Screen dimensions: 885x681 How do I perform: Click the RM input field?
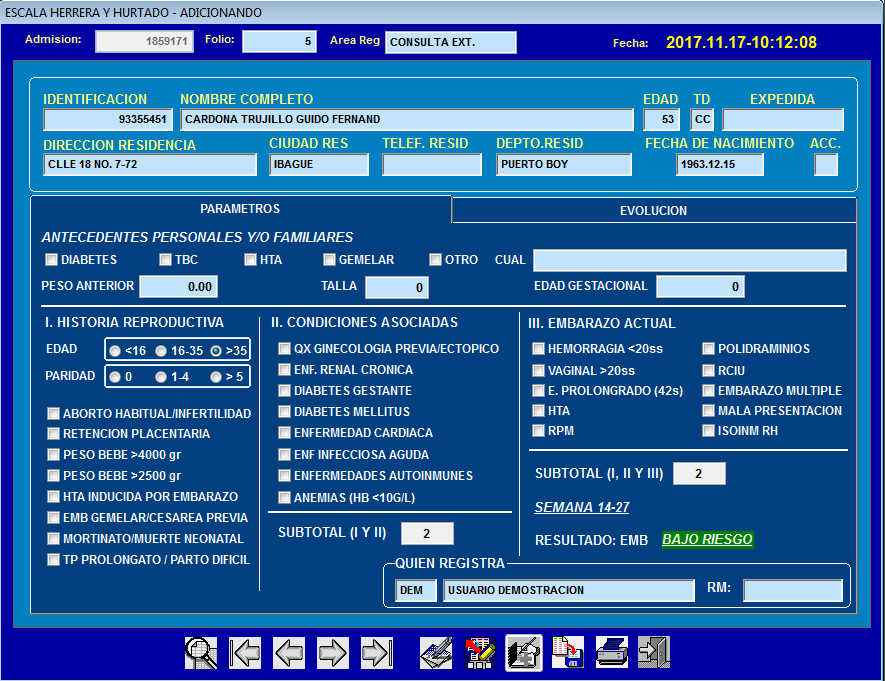pyautogui.click(x=793, y=591)
